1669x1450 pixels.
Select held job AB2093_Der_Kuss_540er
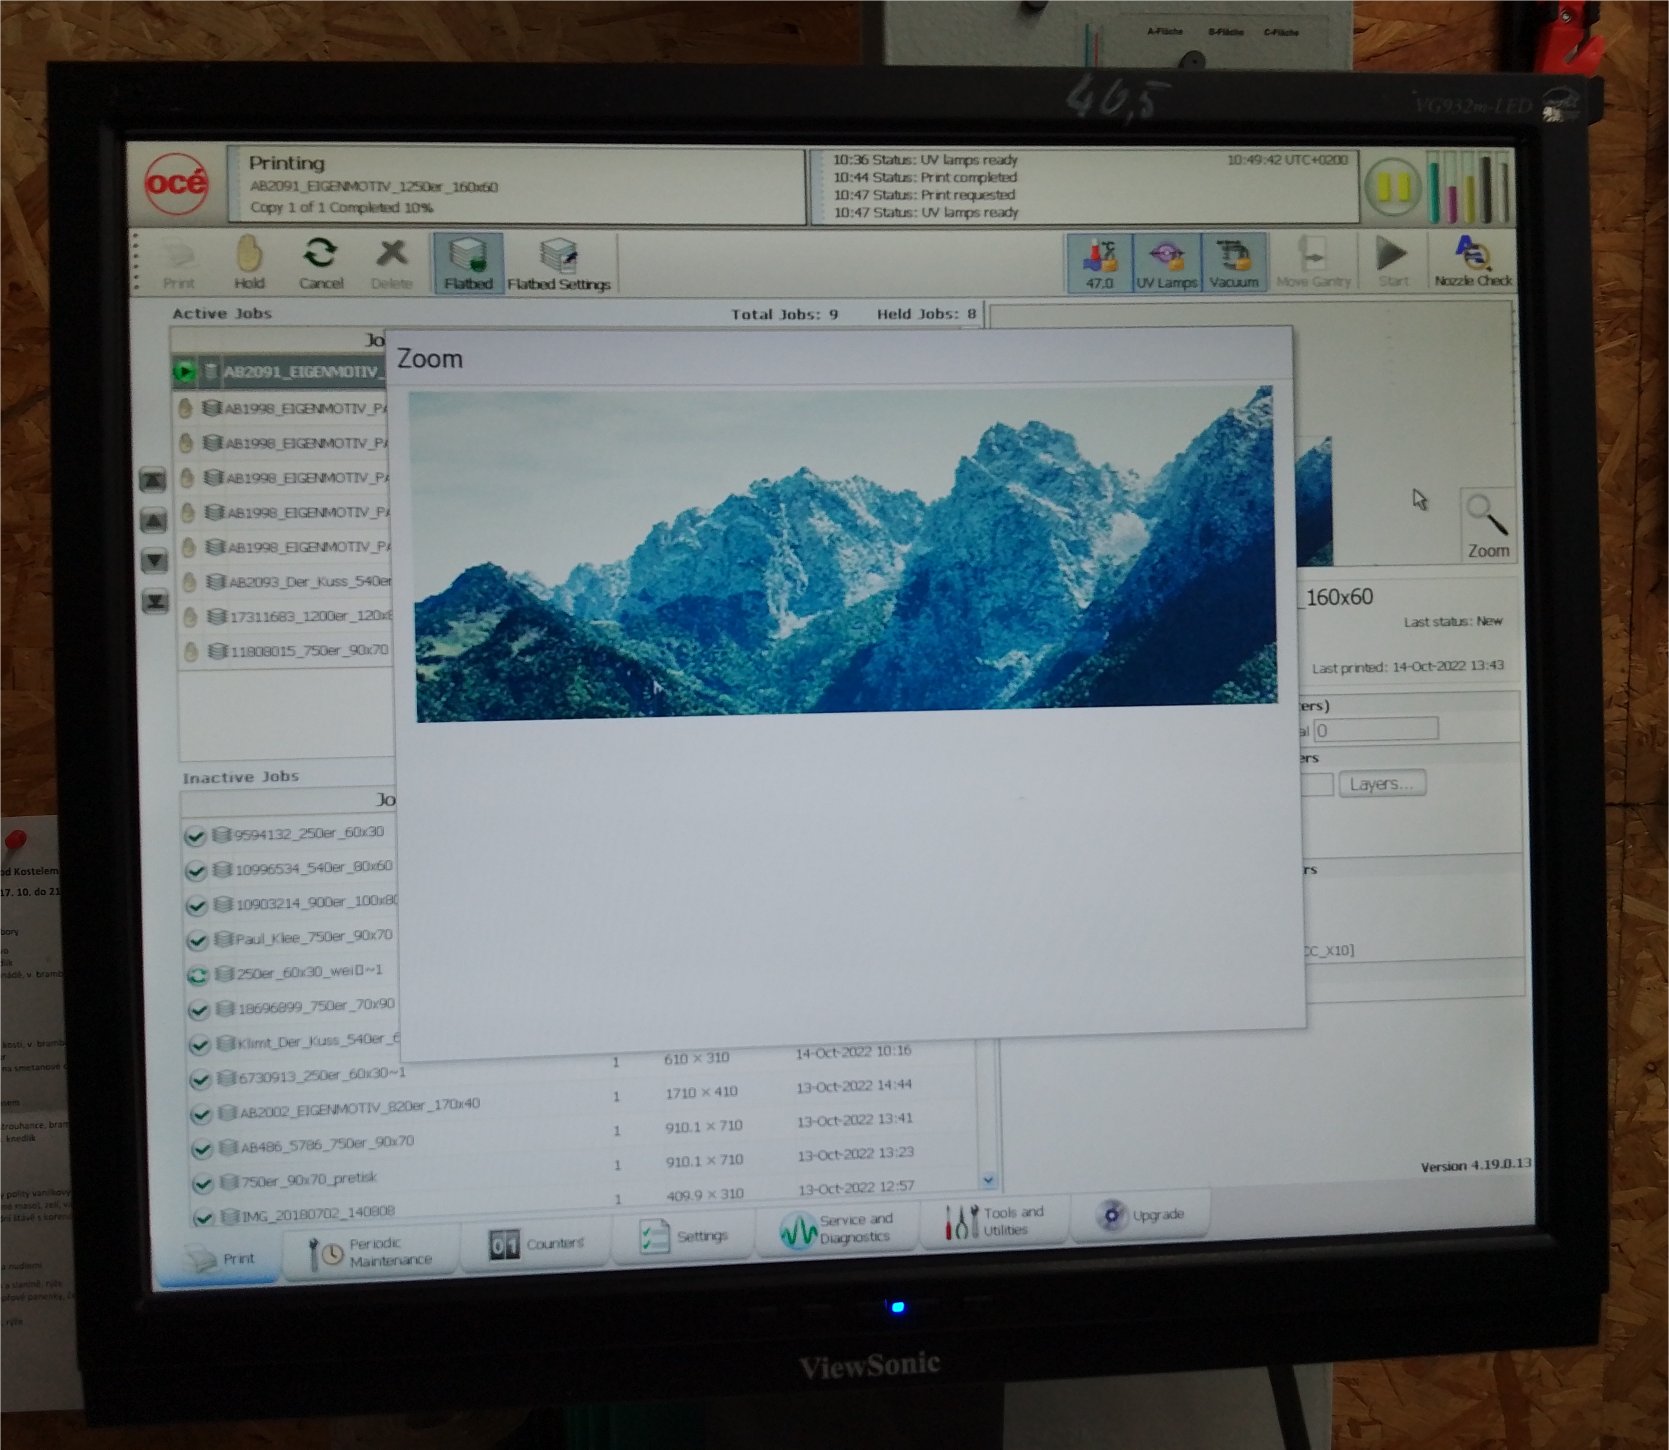[x=287, y=581]
